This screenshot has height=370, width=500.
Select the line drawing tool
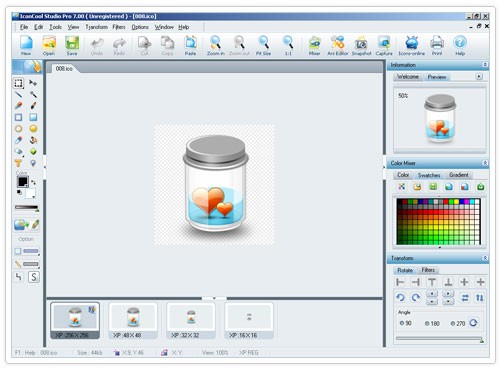click(19, 94)
